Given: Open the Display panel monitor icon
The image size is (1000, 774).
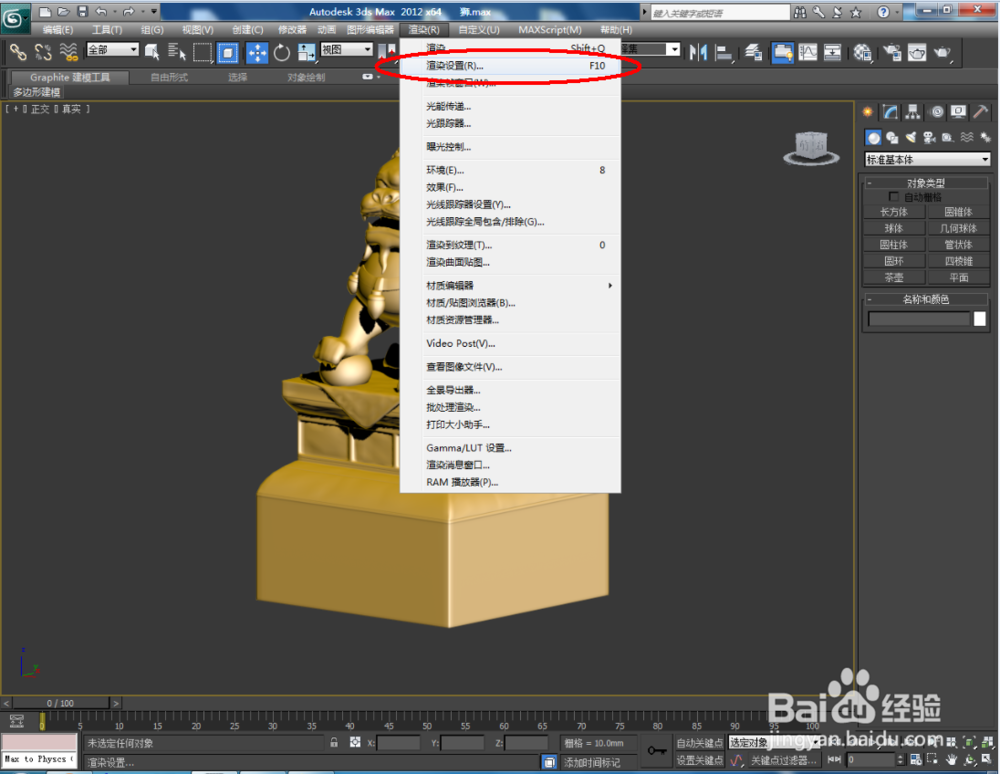Looking at the screenshot, I should click(958, 112).
